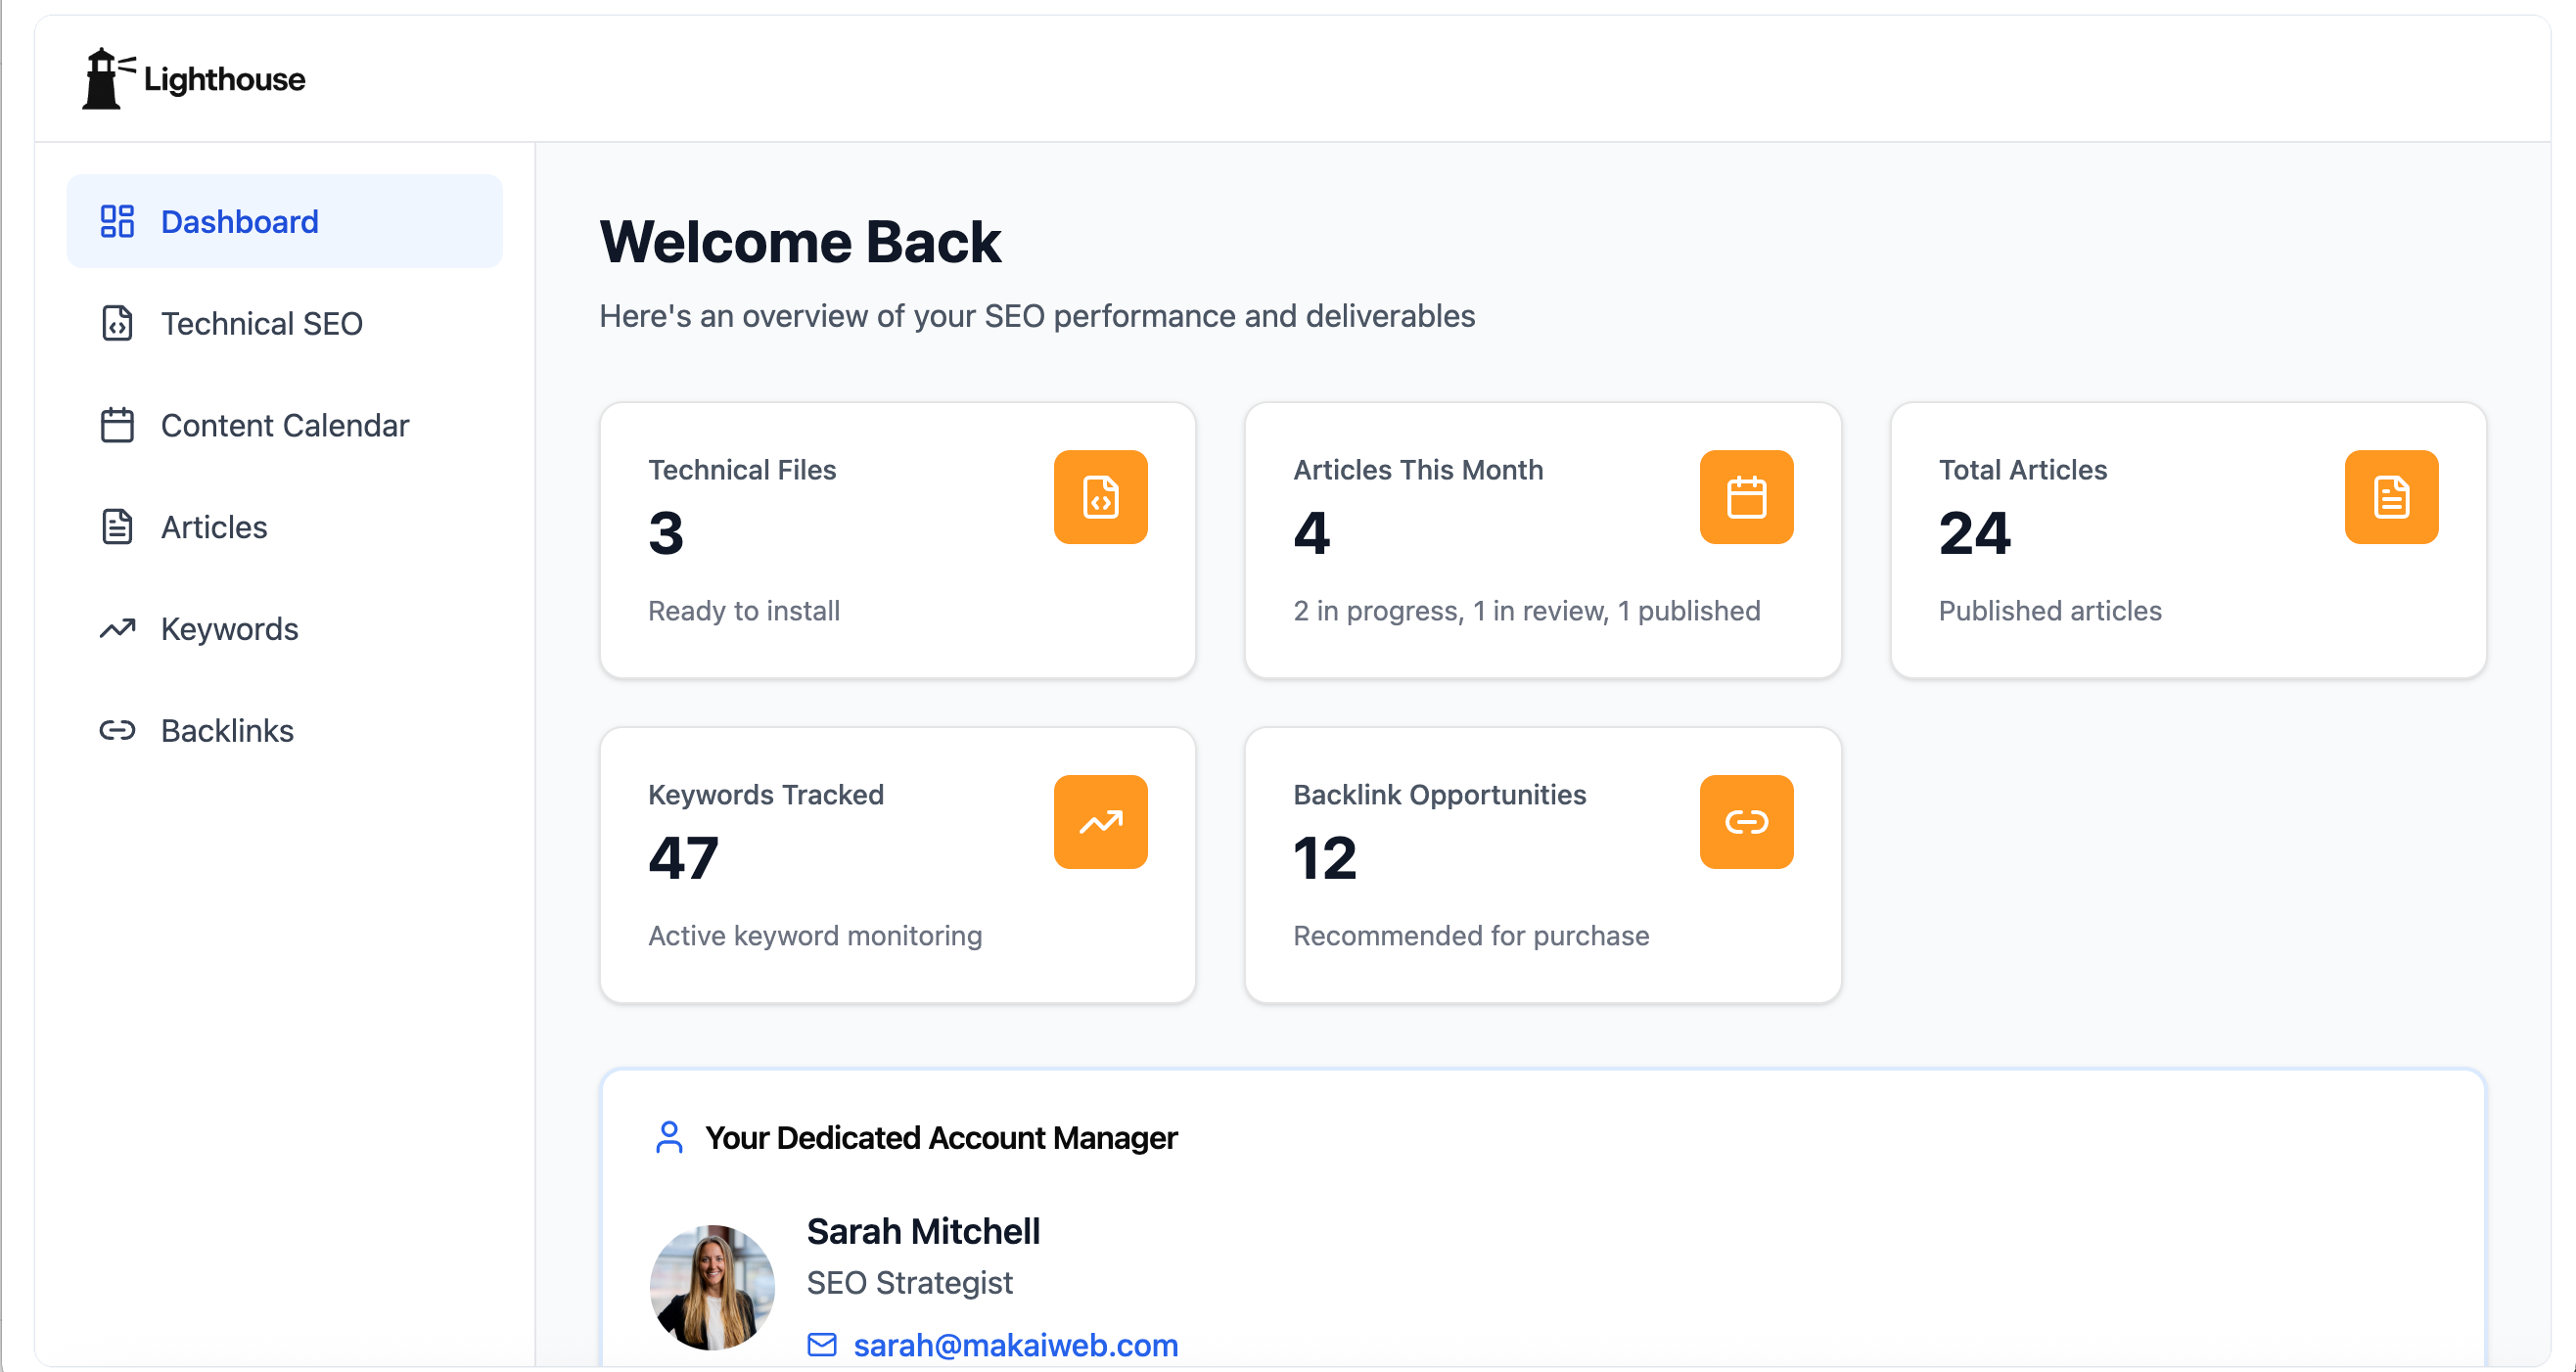Open the Keywords Tracked stat card
The image size is (2576, 1372).
(x=897, y=865)
